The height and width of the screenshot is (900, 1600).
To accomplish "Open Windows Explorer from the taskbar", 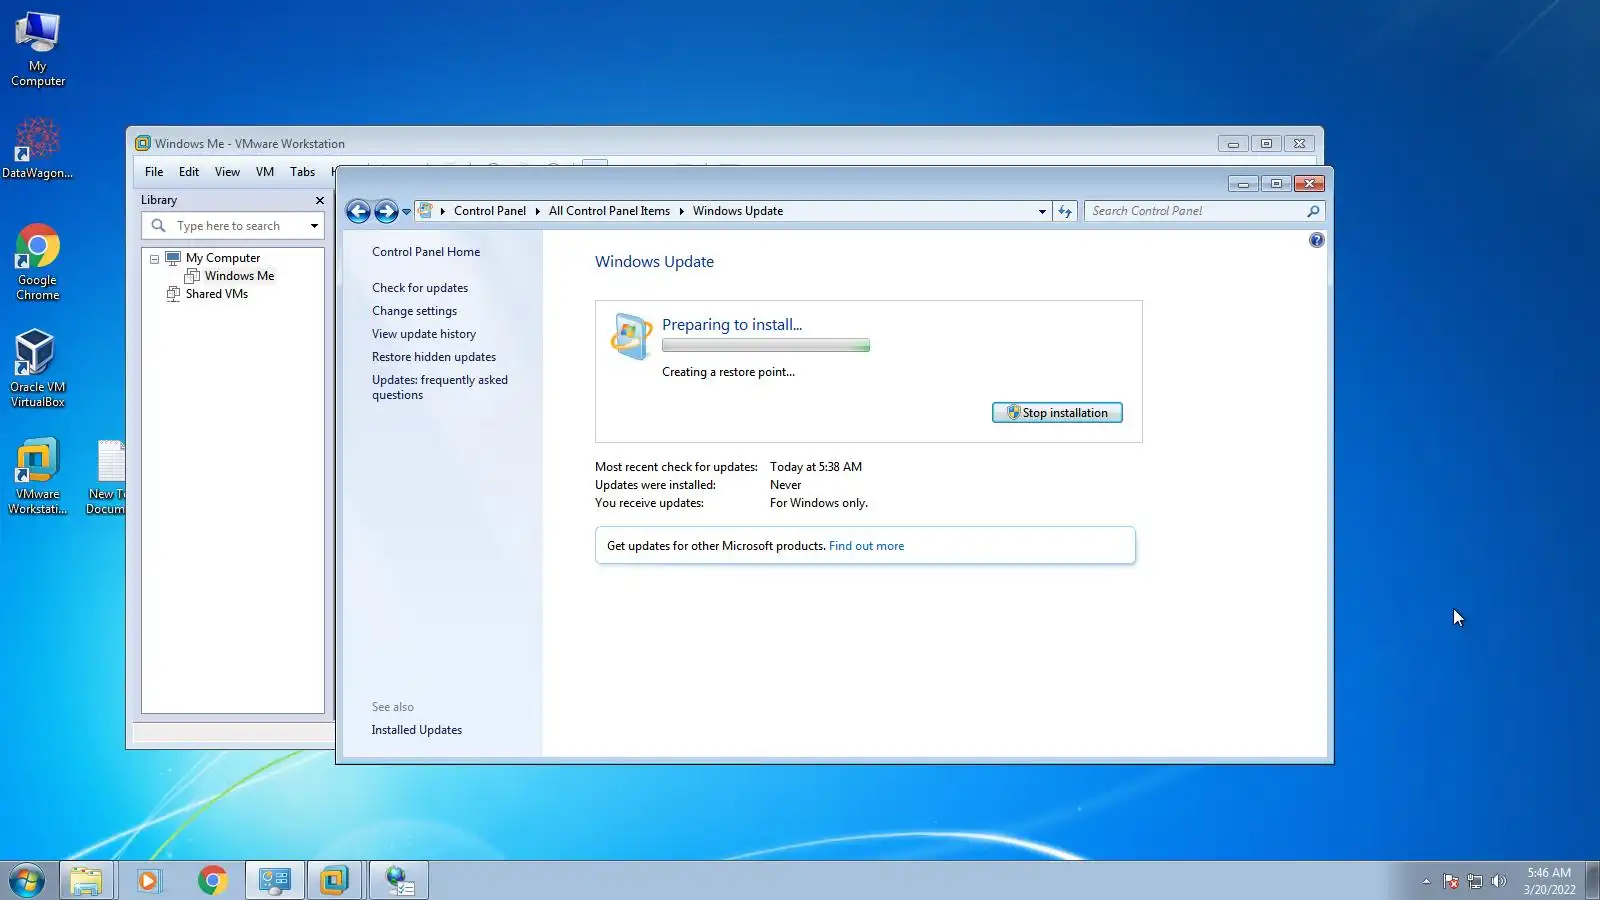I will tap(86, 881).
